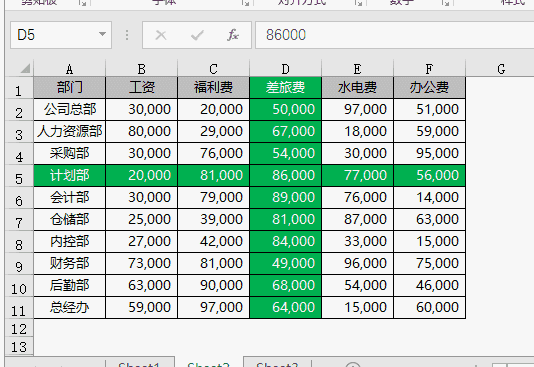
Task: Open the Clipboard group dialog launcher
Action: tap(82, 3)
